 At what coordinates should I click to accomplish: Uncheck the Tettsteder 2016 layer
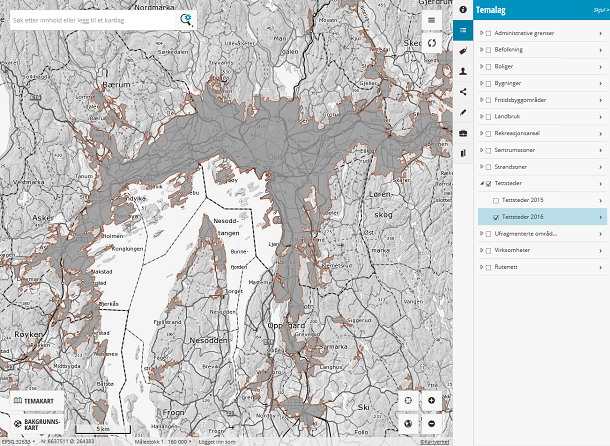click(496, 217)
